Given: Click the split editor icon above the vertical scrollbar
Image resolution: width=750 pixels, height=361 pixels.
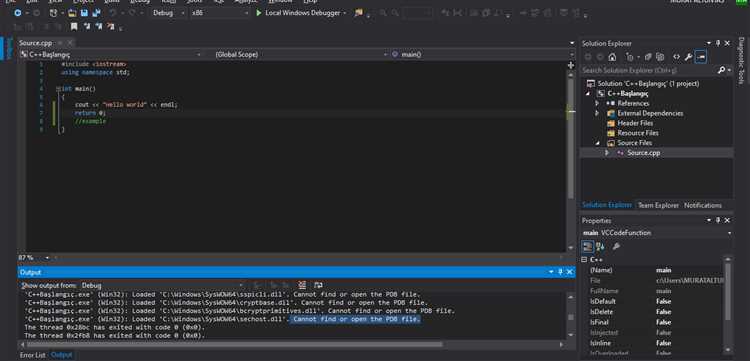Looking at the screenshot, I should [x=571, y=65].
